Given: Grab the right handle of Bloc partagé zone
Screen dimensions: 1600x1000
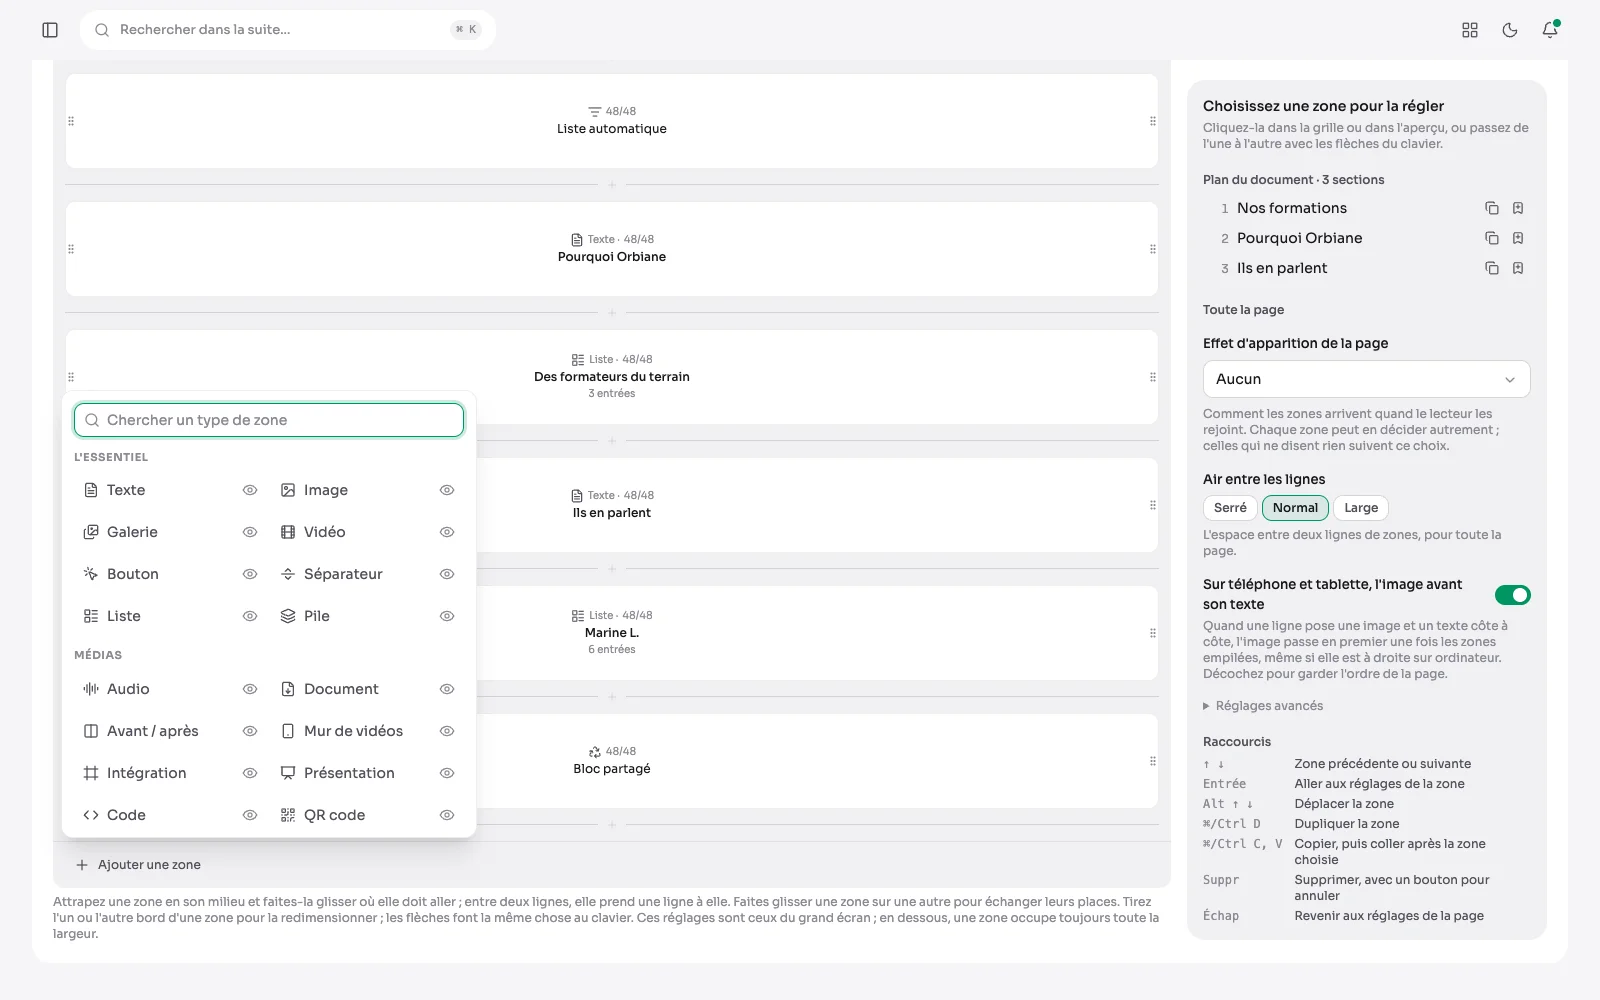Looking at the screenshot, I should [x=1153, y=761].
